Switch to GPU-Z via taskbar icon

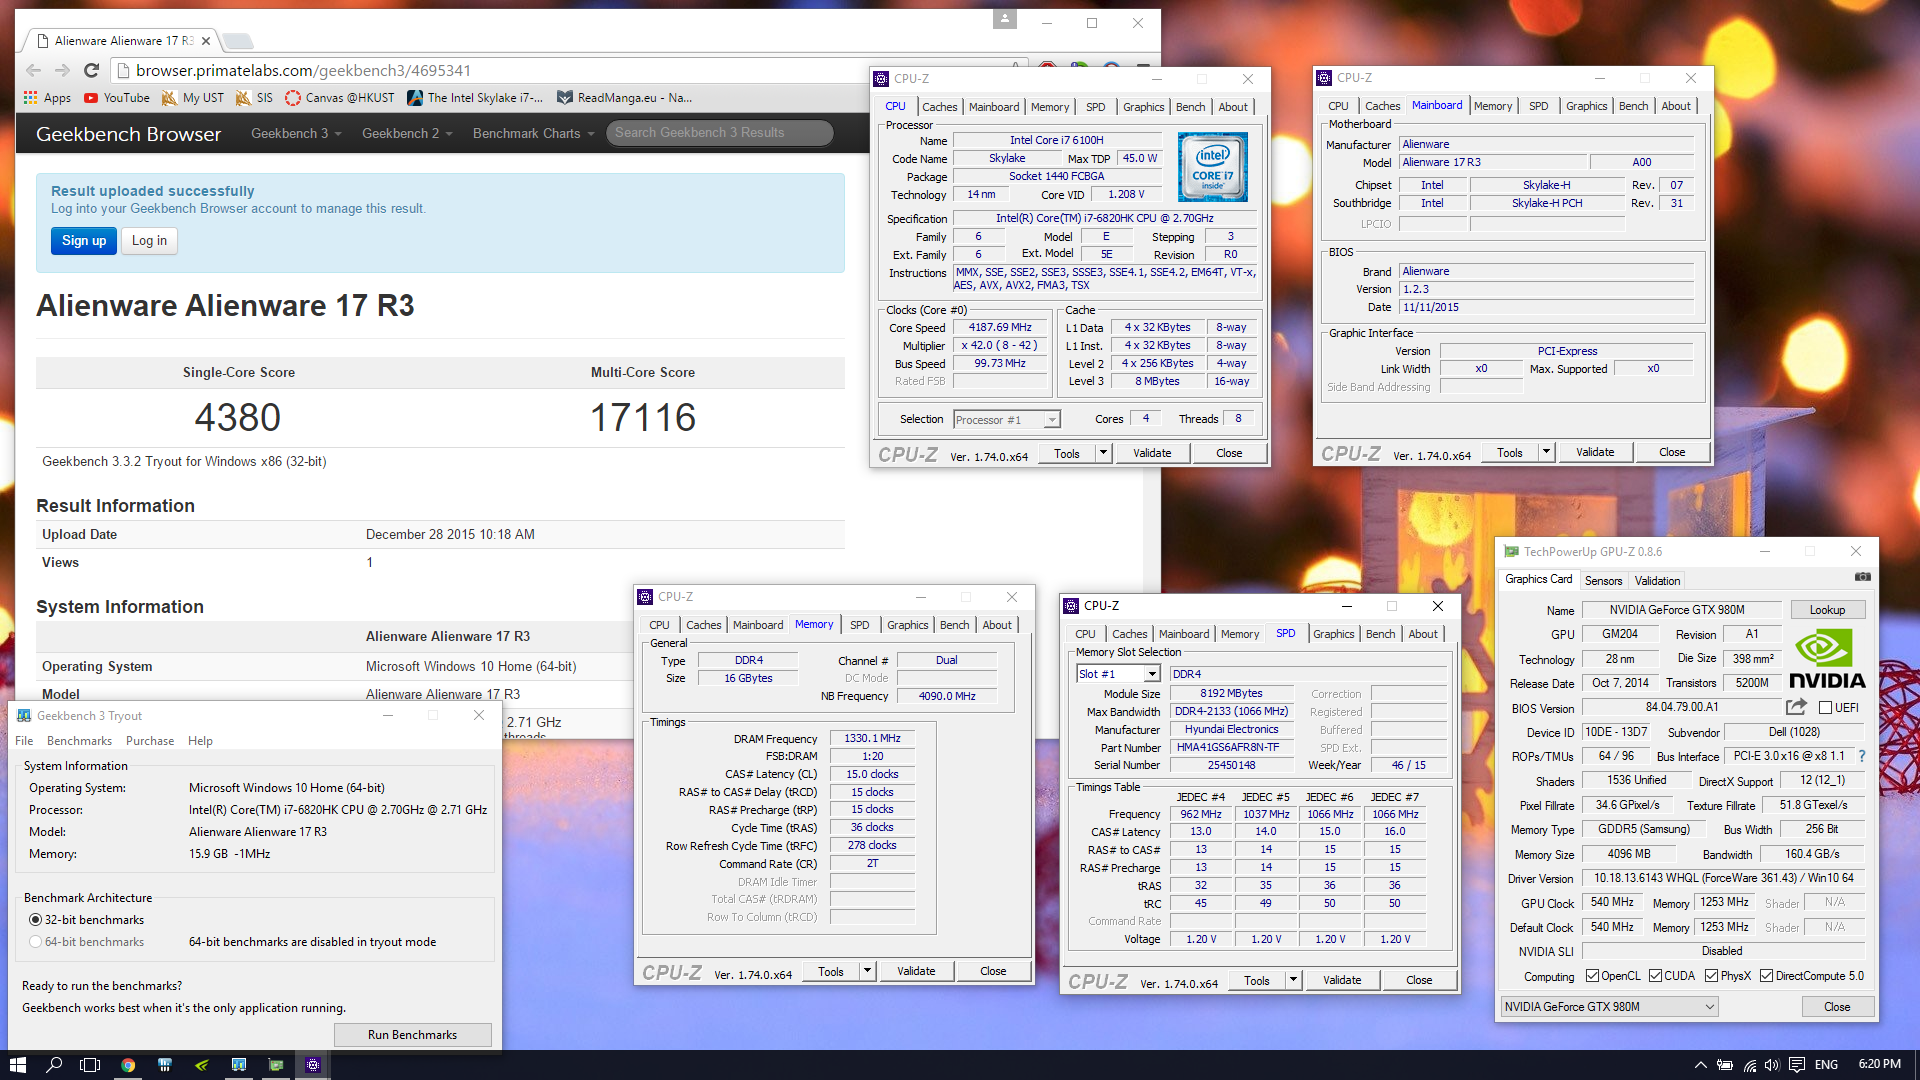(276, 1065)
